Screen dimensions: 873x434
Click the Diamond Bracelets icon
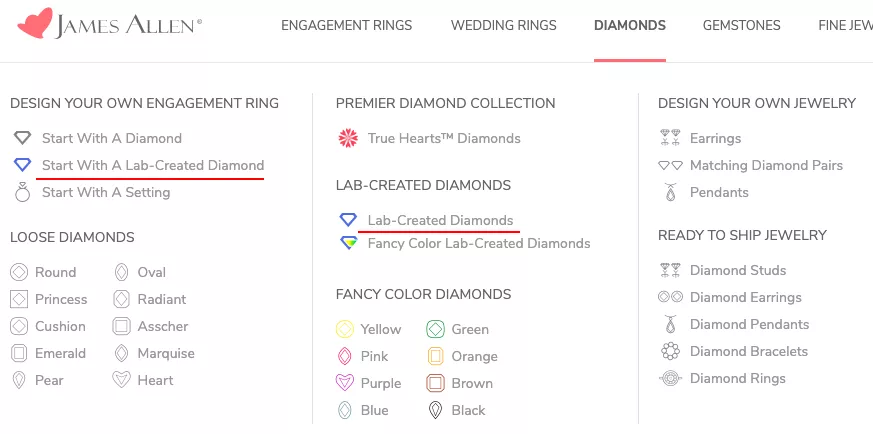pos(670,351)
